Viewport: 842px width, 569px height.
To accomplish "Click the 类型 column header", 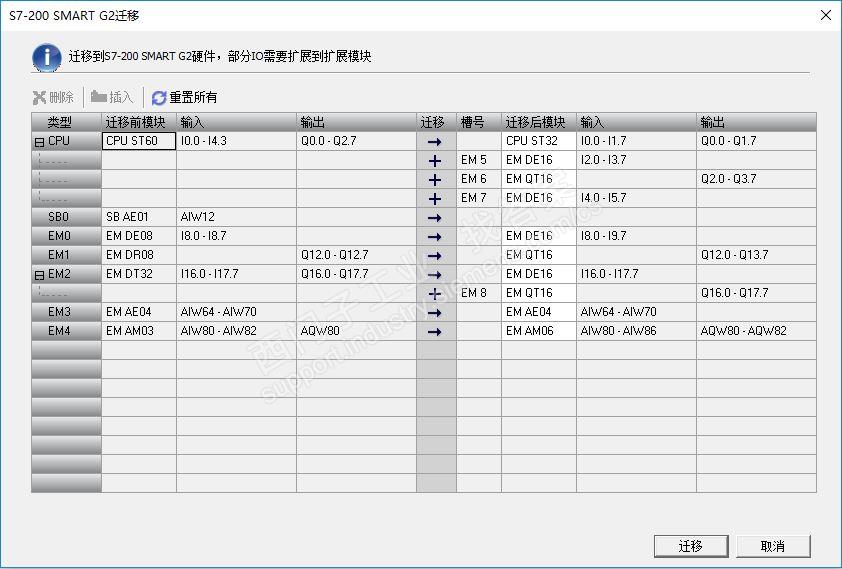I will pyautogui.click(x=66, y=122).
